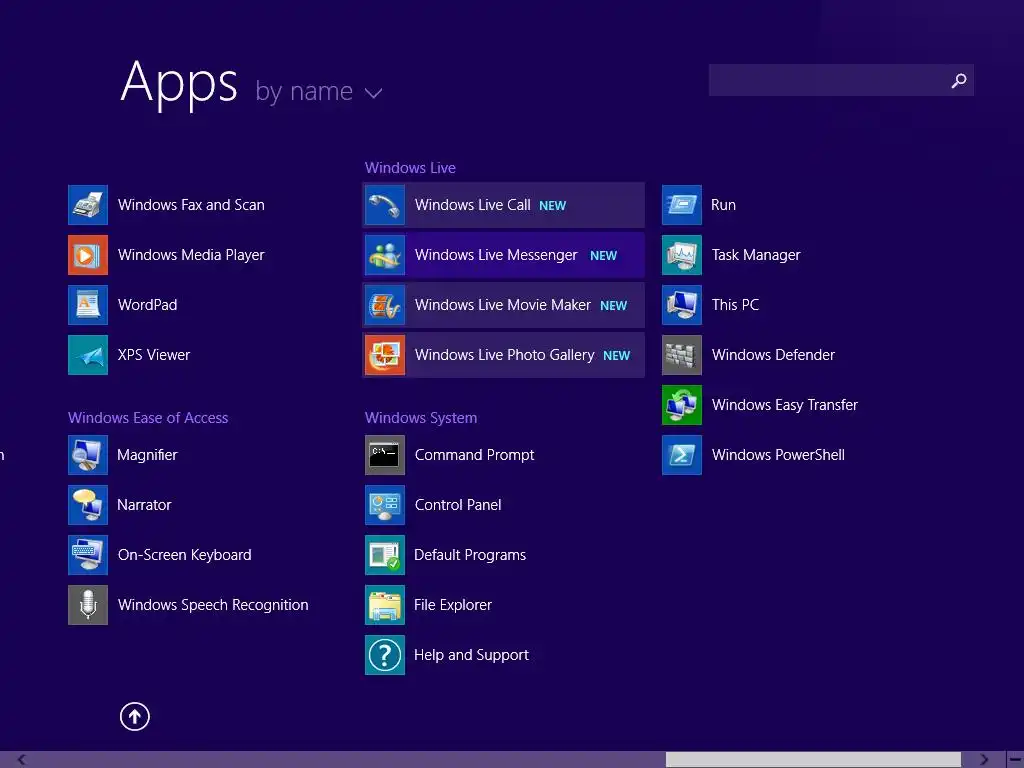Start the Narrator icon

pyautogui.click(x=88, y=505)
